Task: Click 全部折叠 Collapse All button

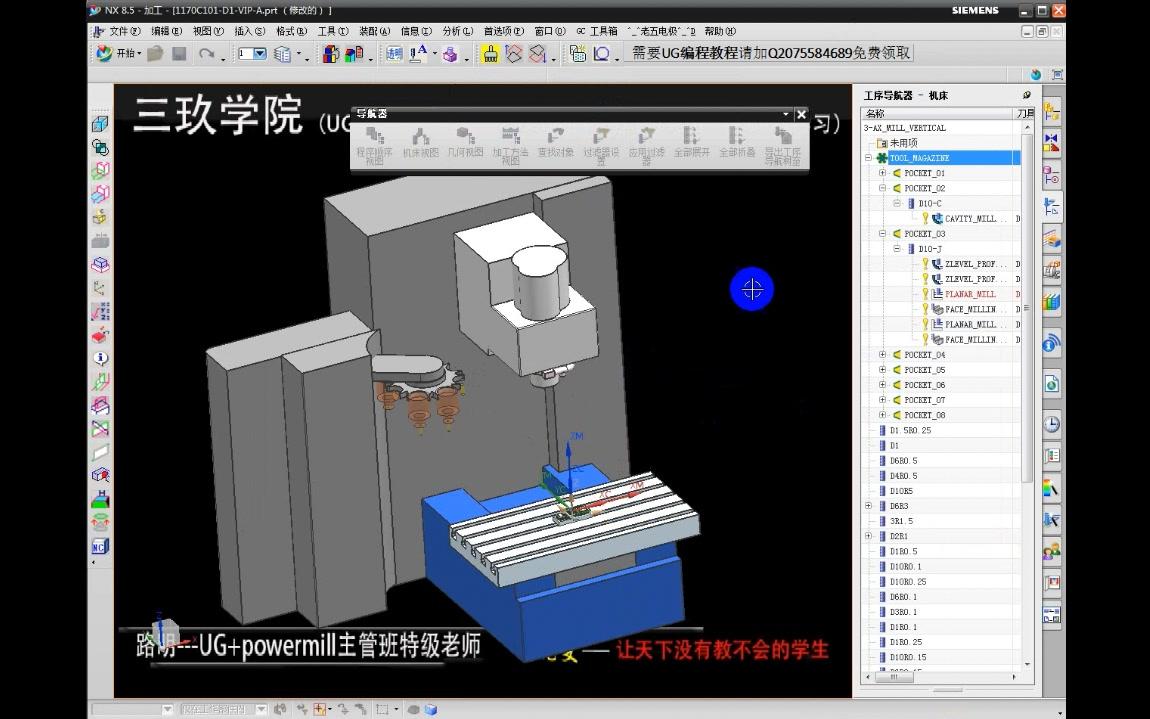Action: pyautogui.click(x=737, y=143)
